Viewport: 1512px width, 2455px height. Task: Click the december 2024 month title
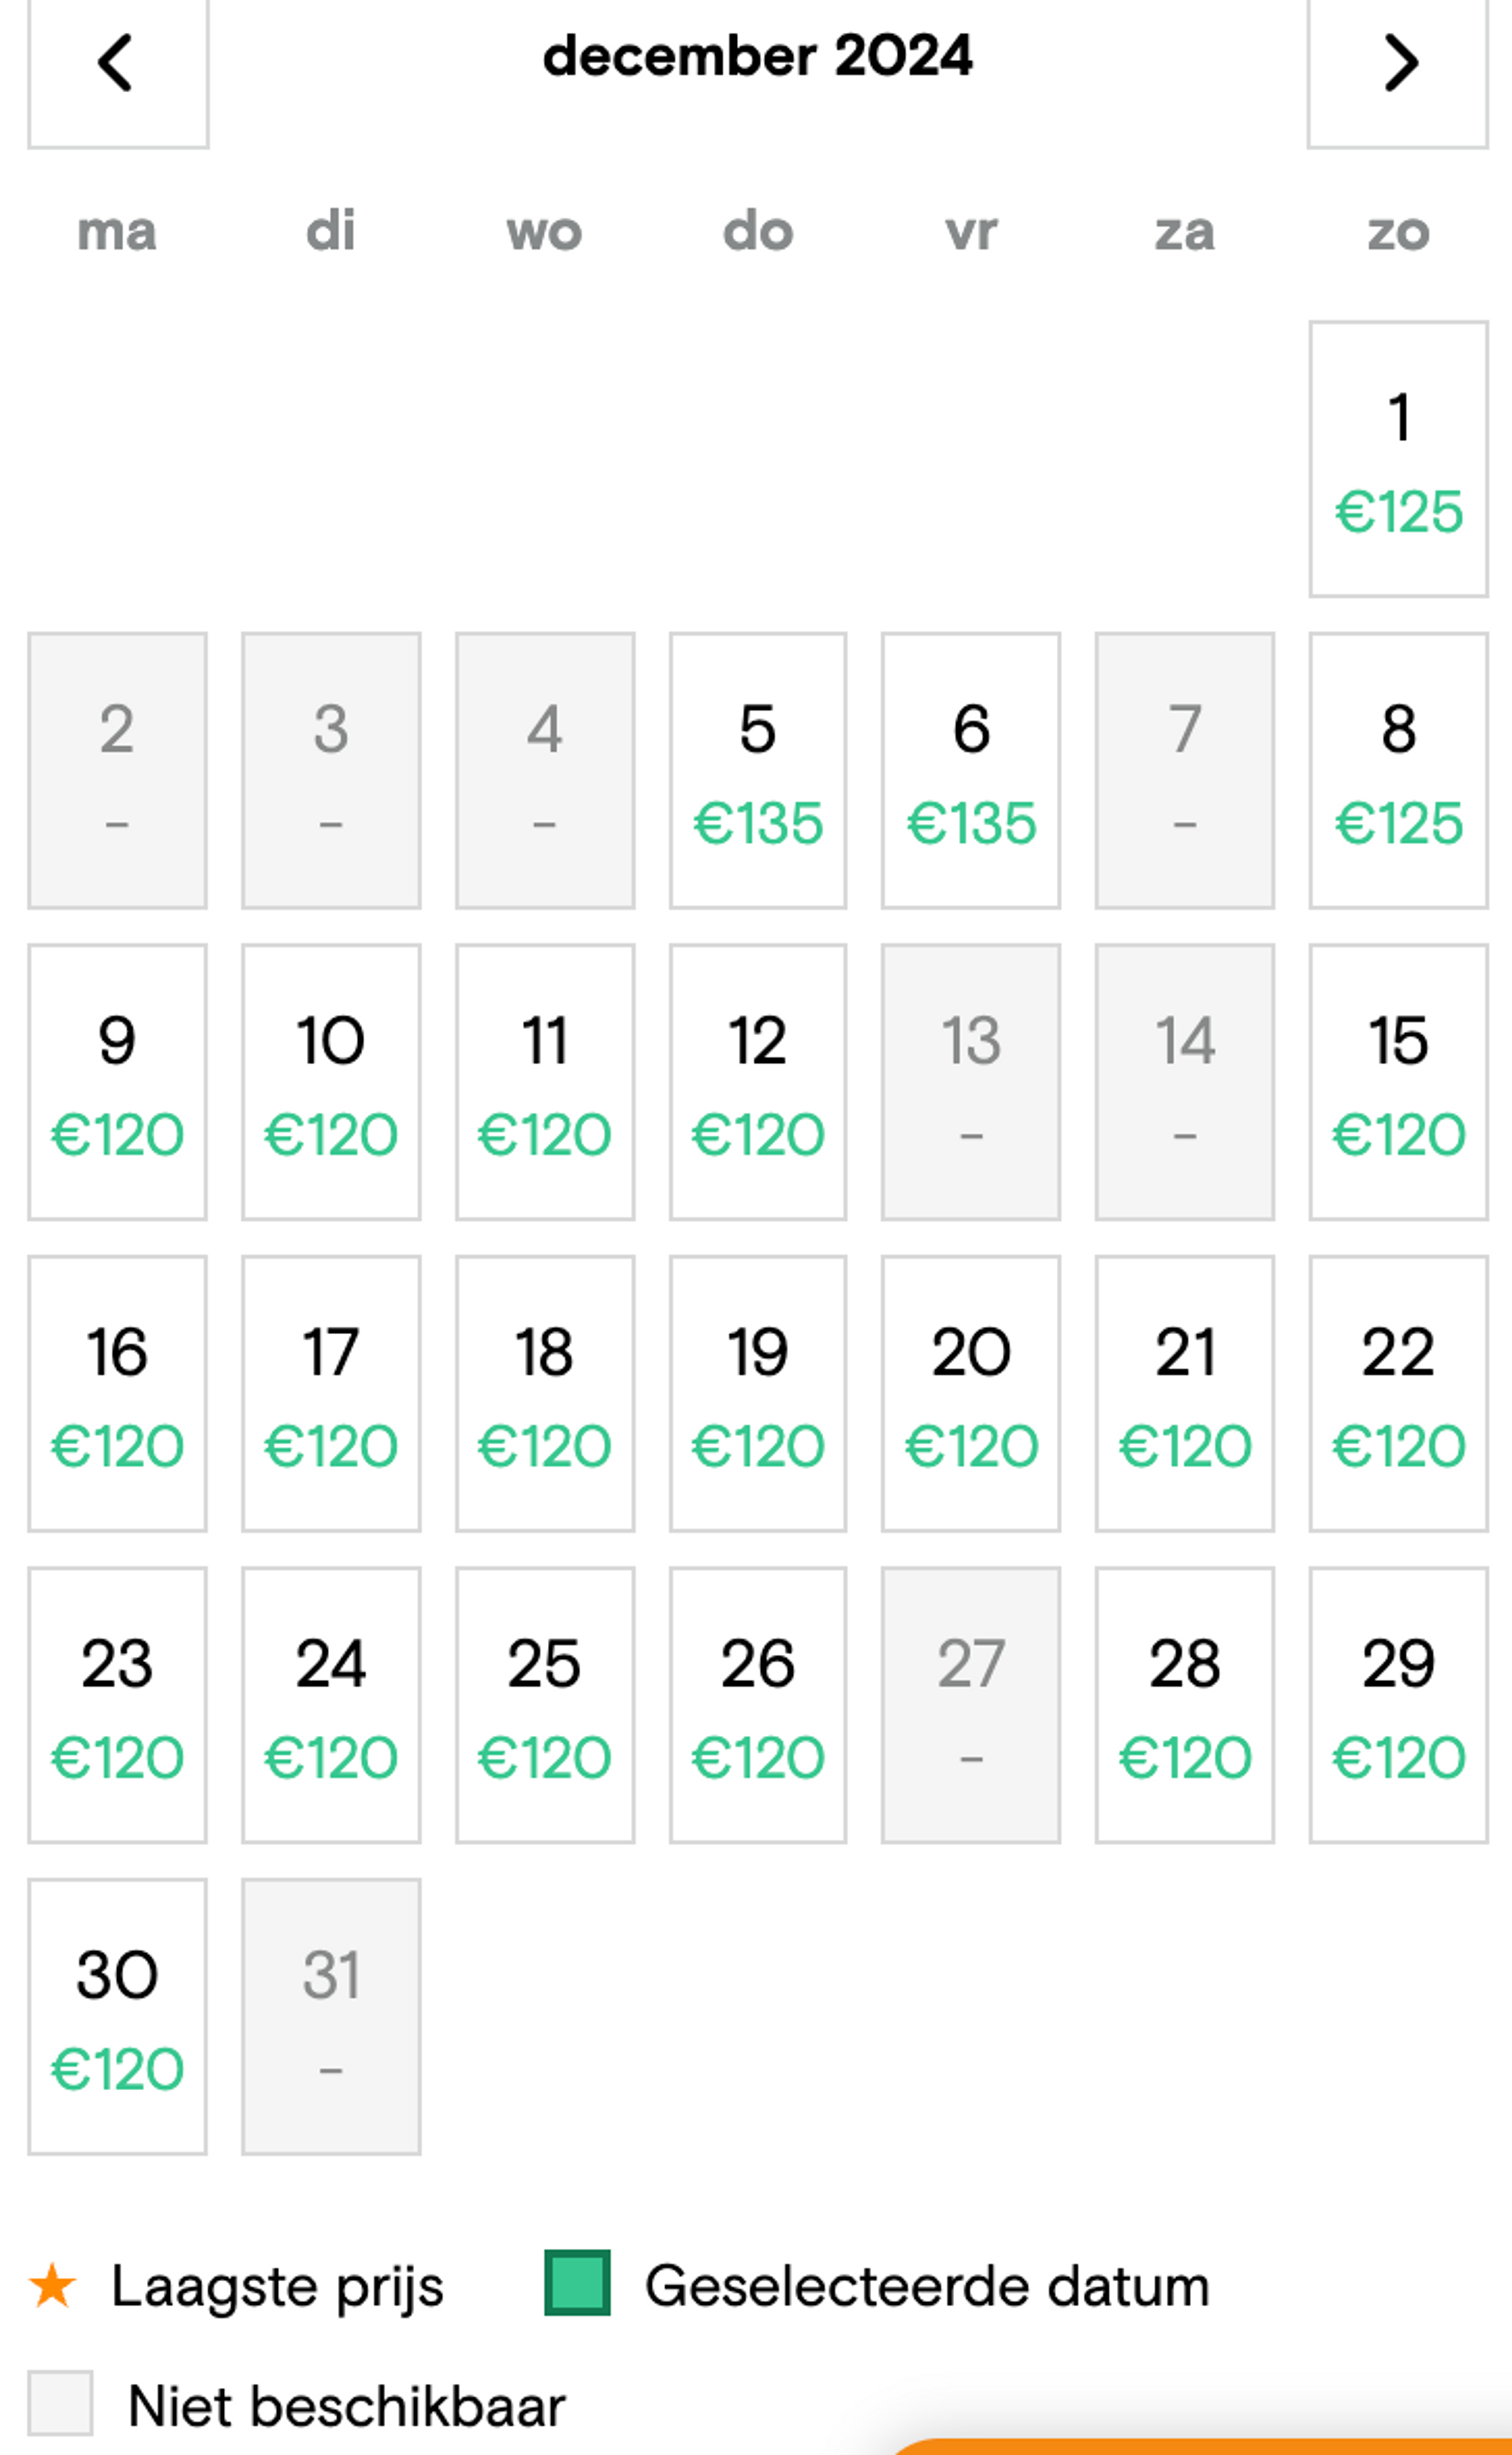tap(757, 55)
